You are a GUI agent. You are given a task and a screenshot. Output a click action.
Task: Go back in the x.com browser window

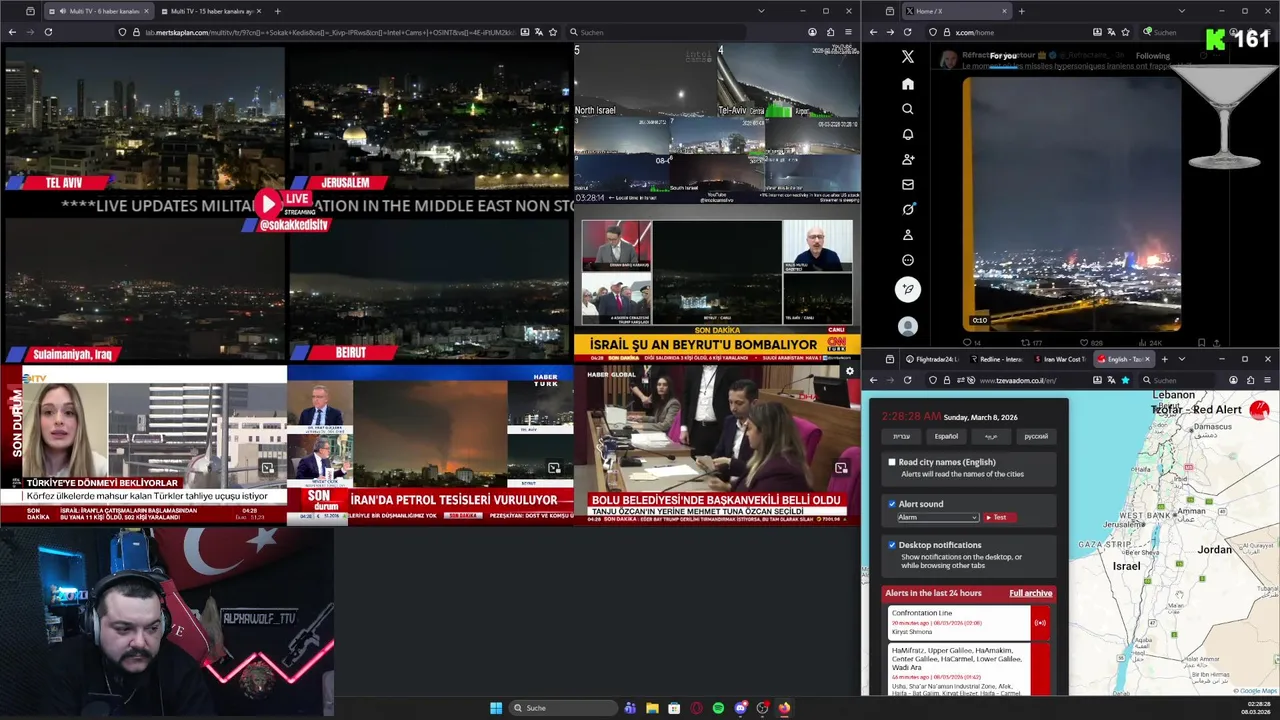[x=872, y=32]
